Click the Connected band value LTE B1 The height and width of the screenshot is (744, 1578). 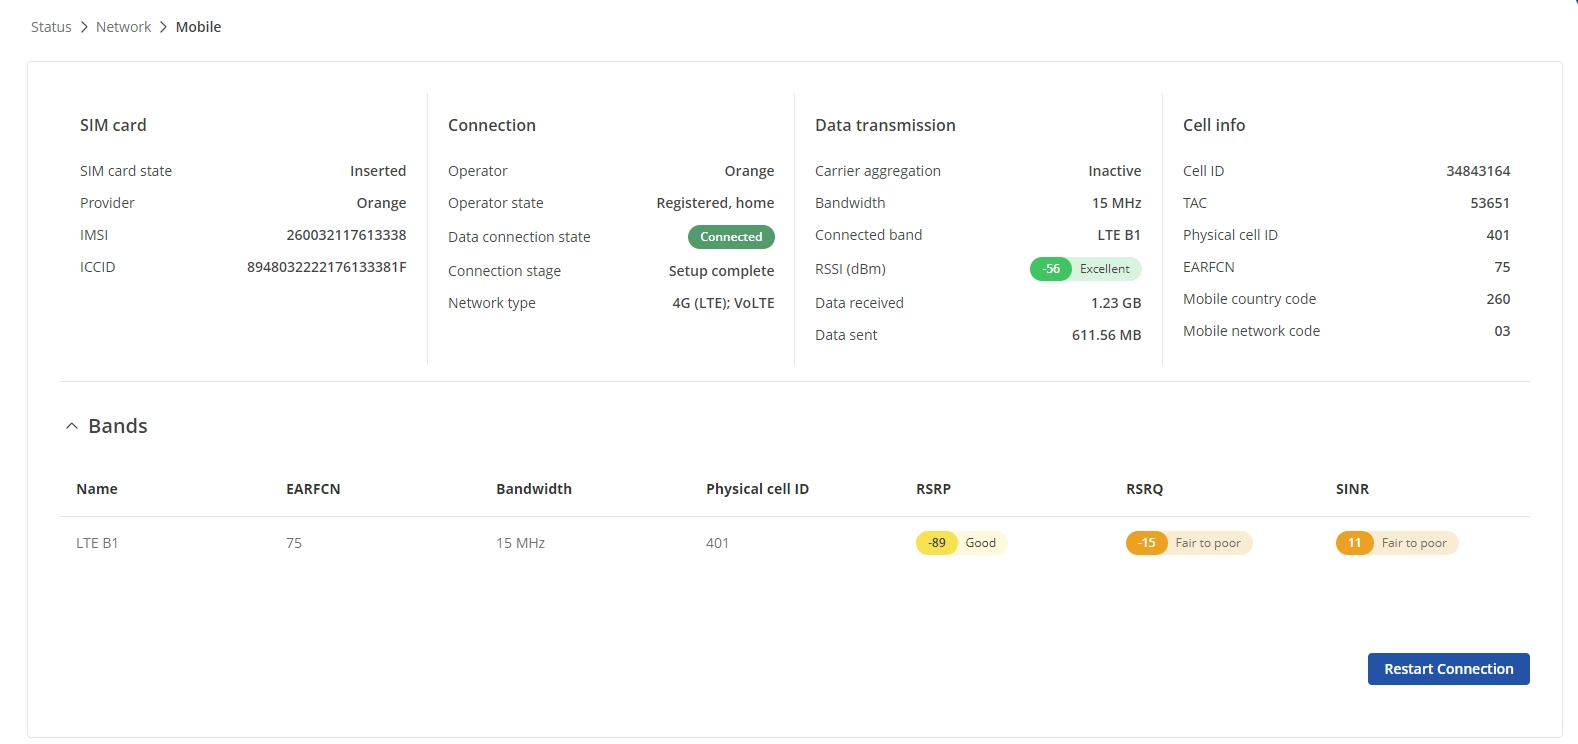[1119, 235]
